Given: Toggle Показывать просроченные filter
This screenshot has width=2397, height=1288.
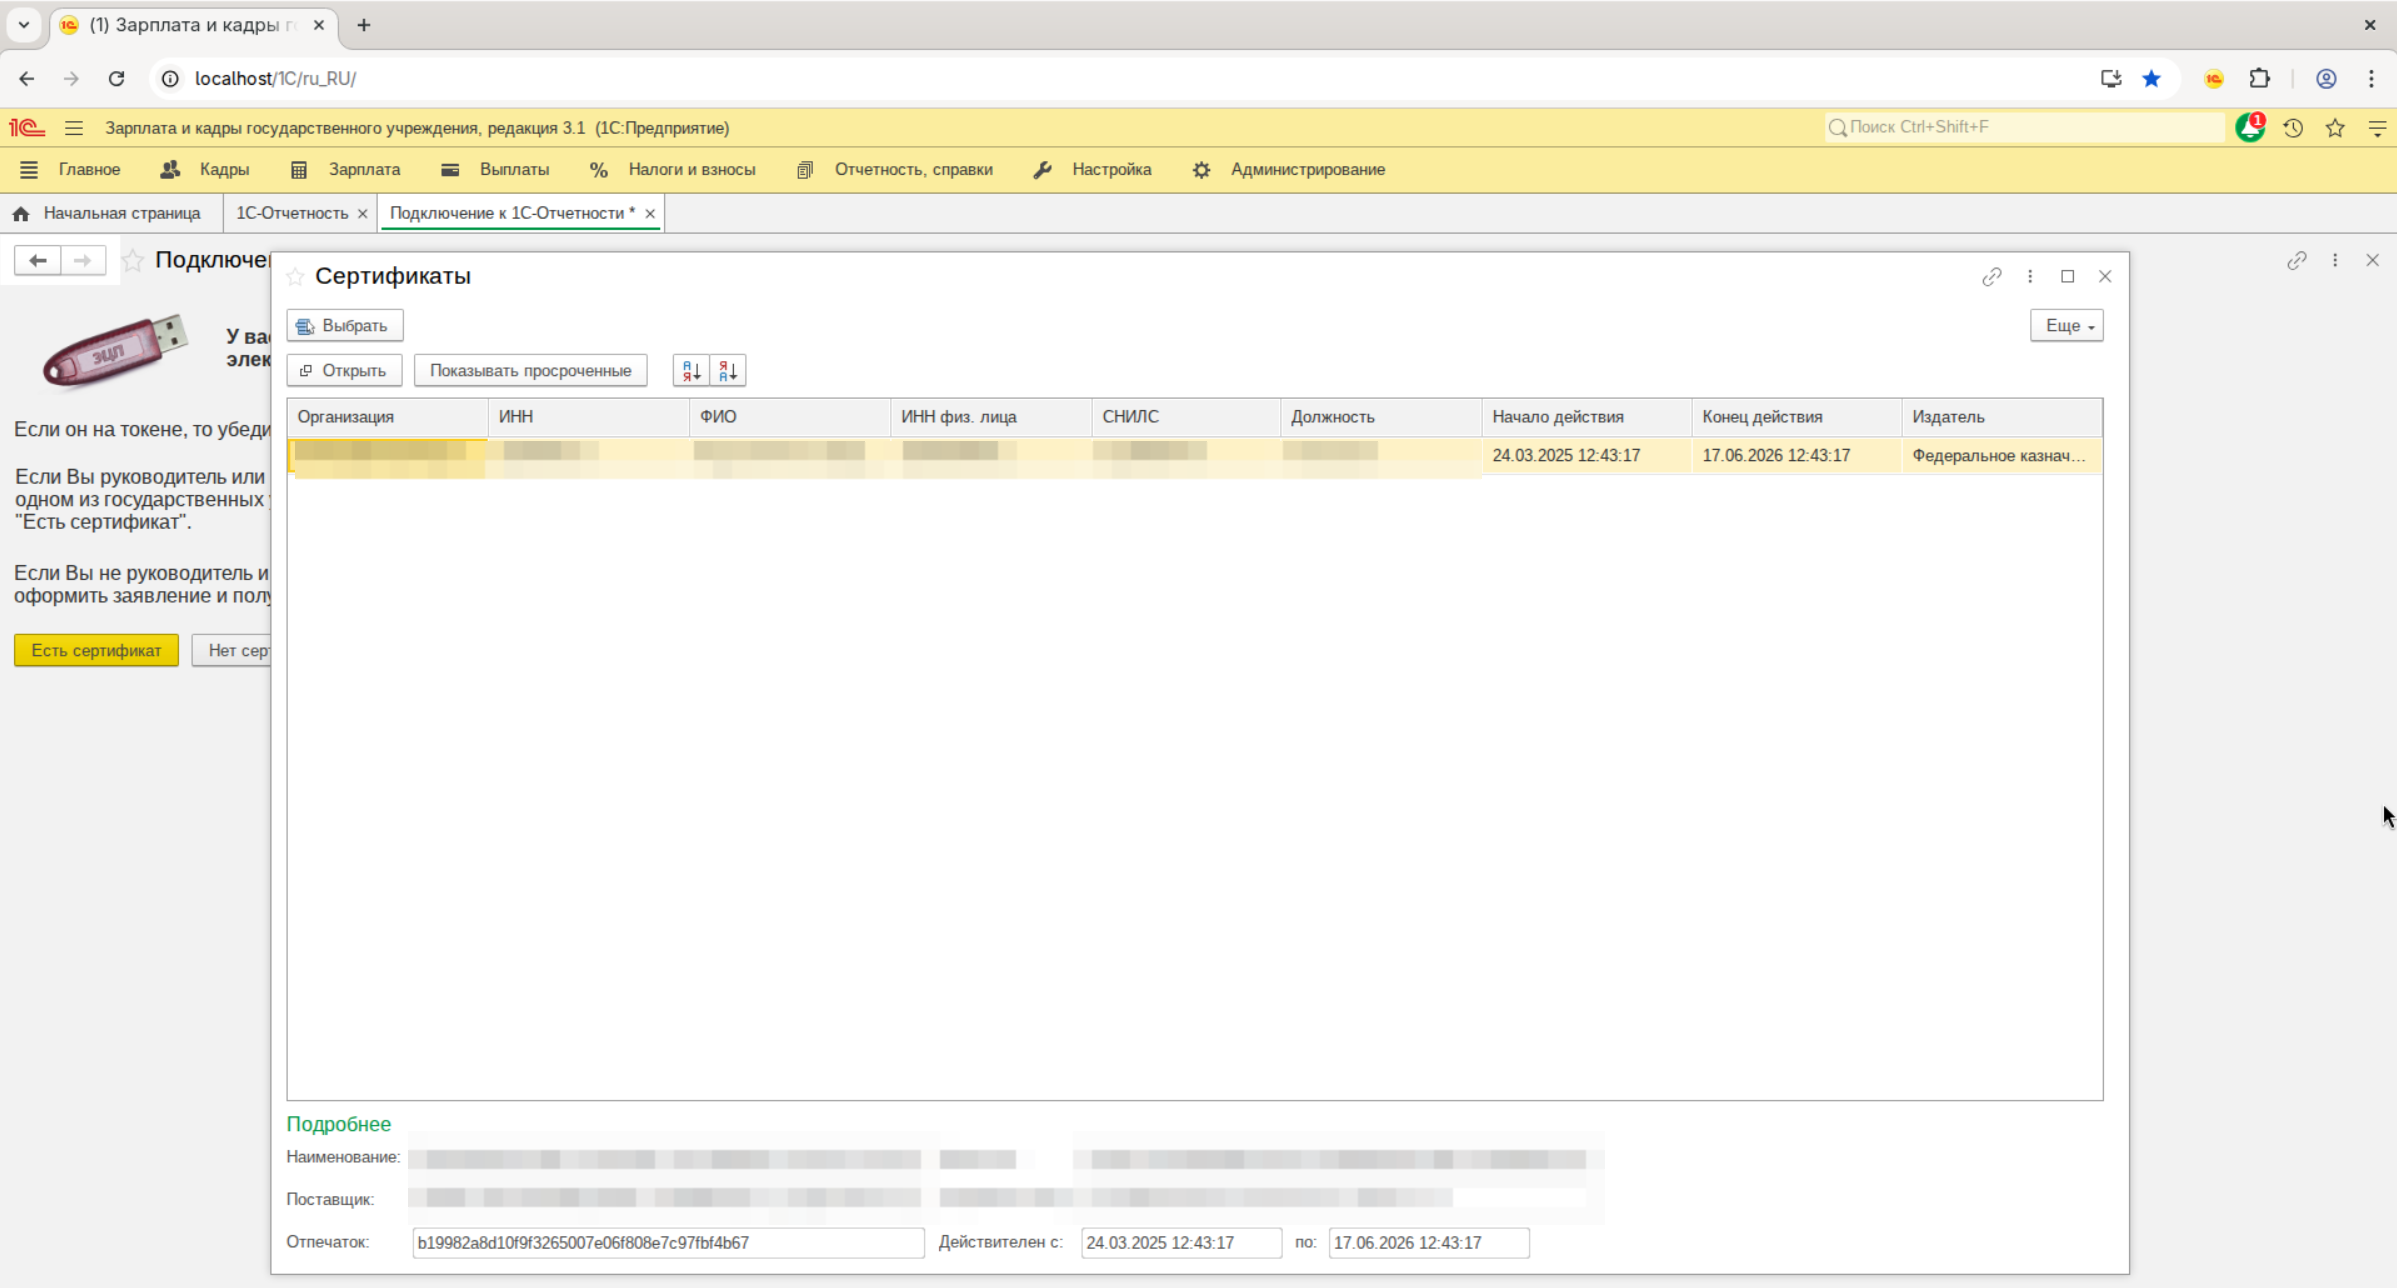Looking at the screenshot, I should point(530,371).
